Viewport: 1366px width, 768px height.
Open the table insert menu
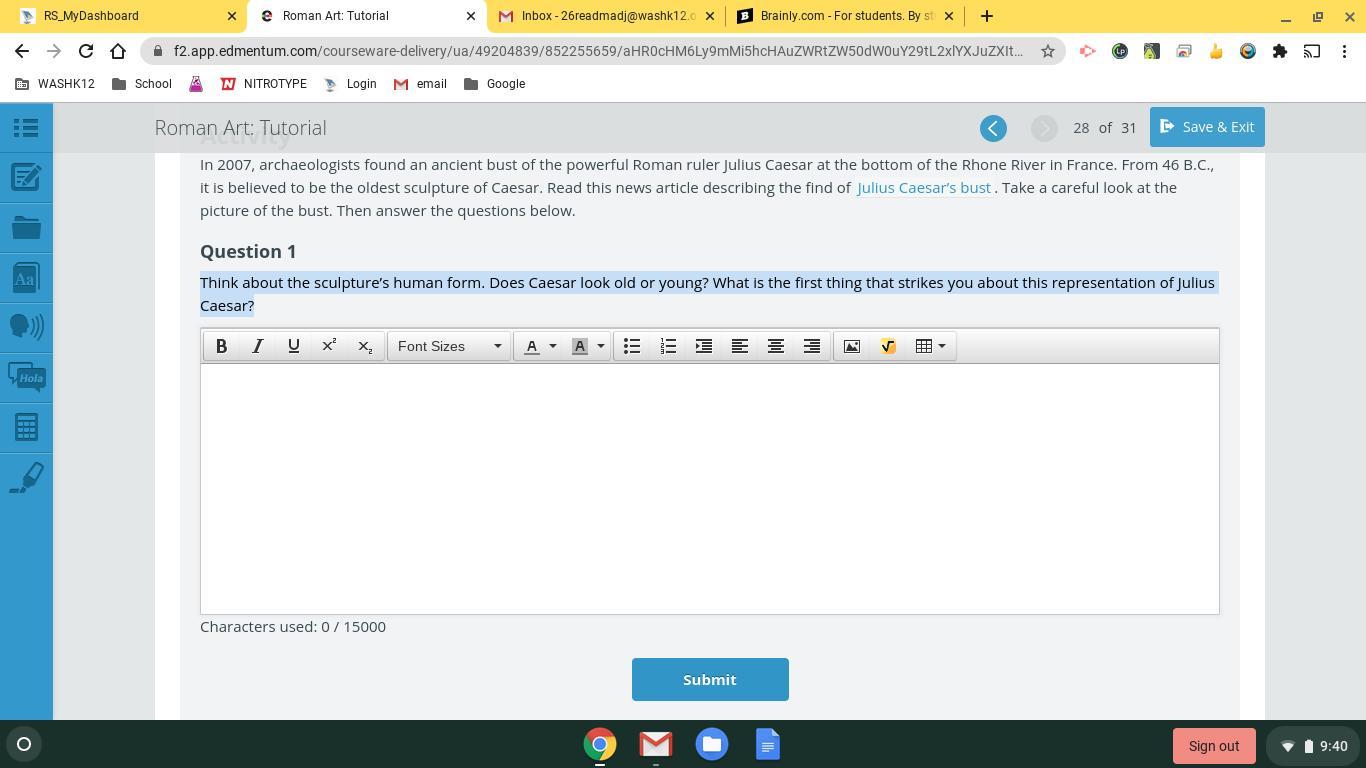point(930,346)
